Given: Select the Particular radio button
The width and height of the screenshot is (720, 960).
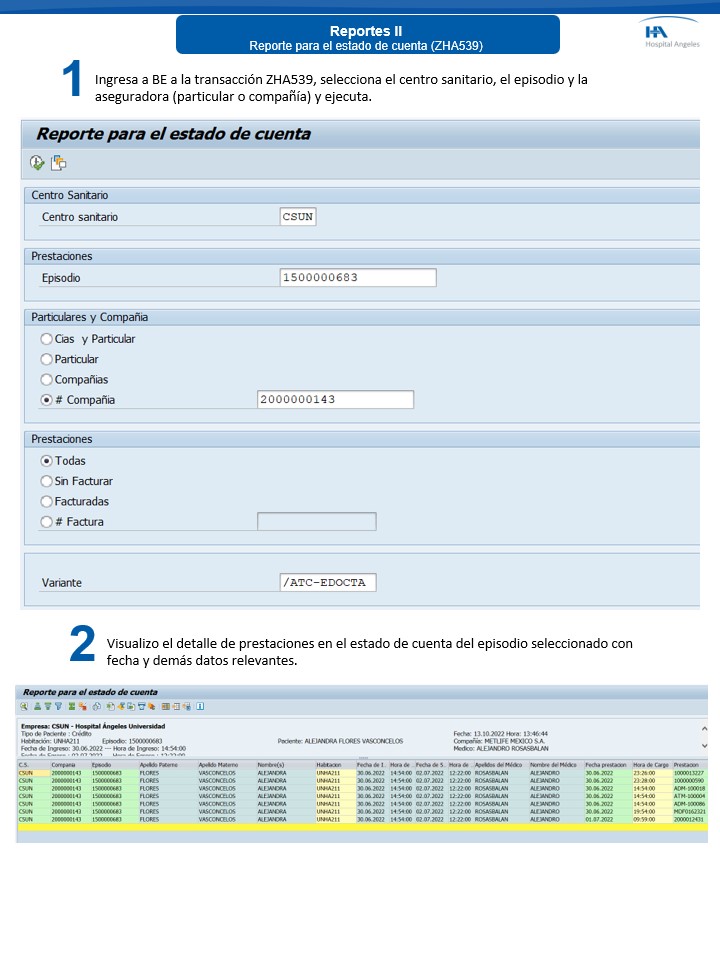Looking at the screenshot, I should tap(46, 359).
